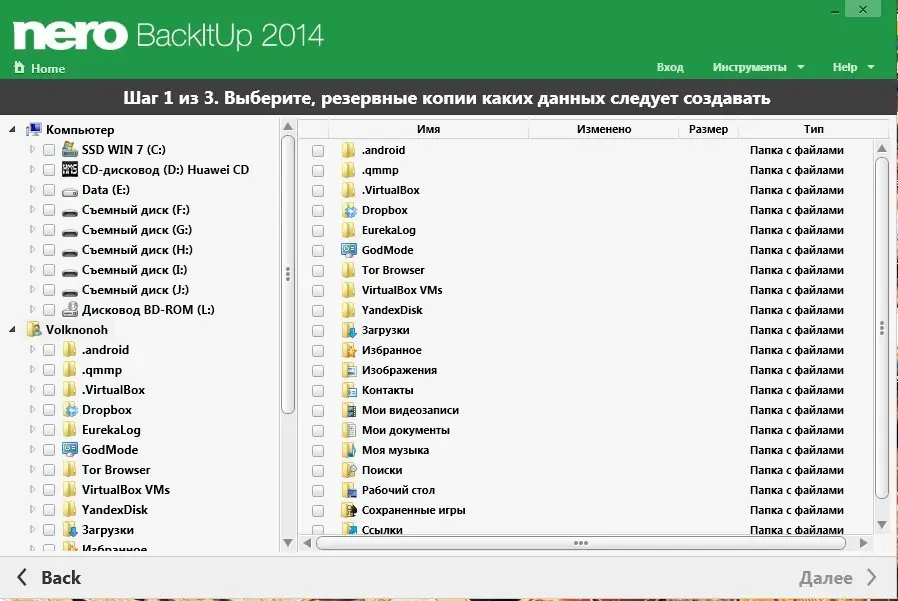Click the Избранное star folder icon in list
Viewport: 898px width, 601px height.
349,350
